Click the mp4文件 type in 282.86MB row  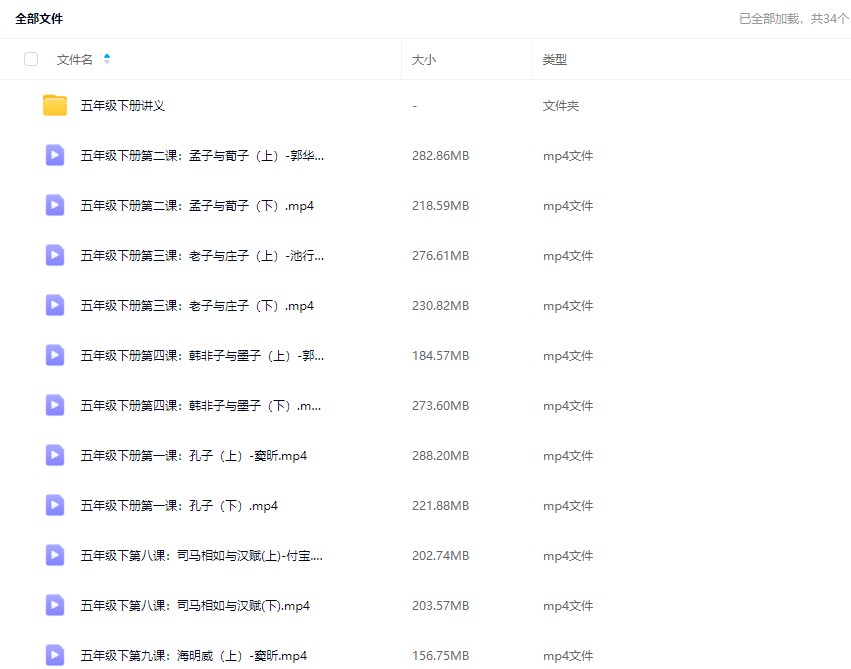click(x=568, y=156)
